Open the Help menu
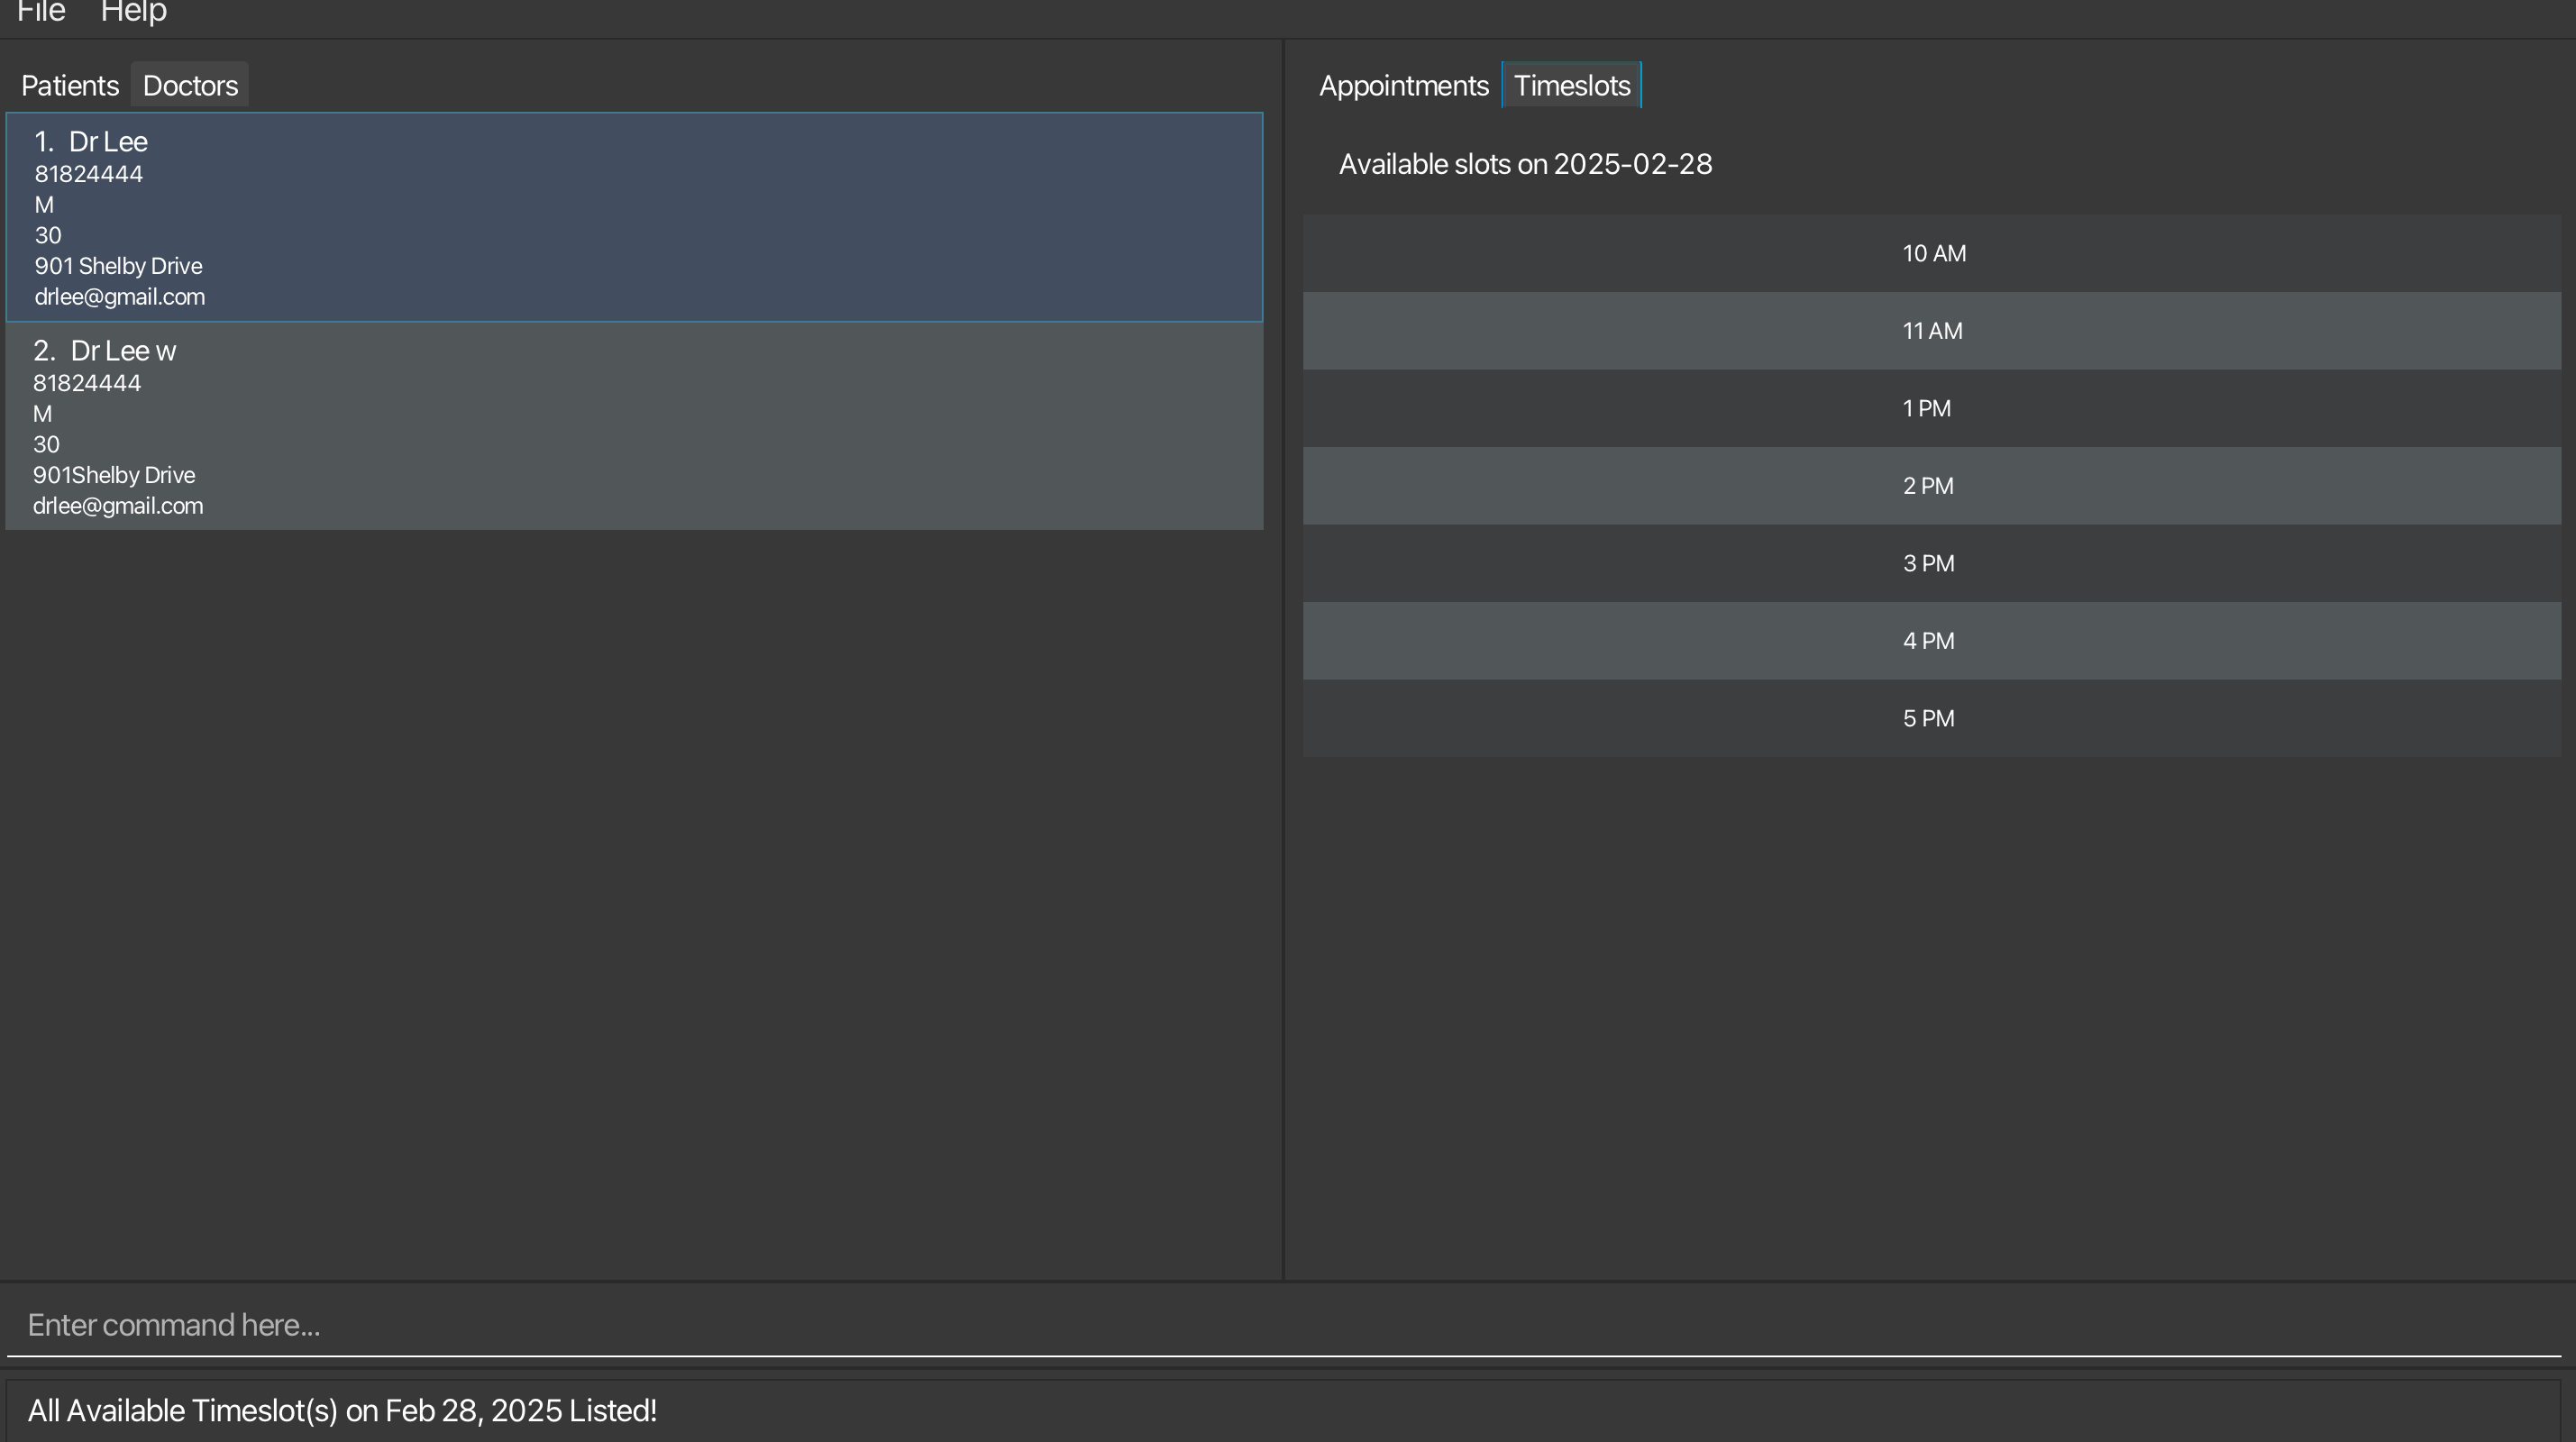2576x1442 pixels. click(x=133, y=12)
